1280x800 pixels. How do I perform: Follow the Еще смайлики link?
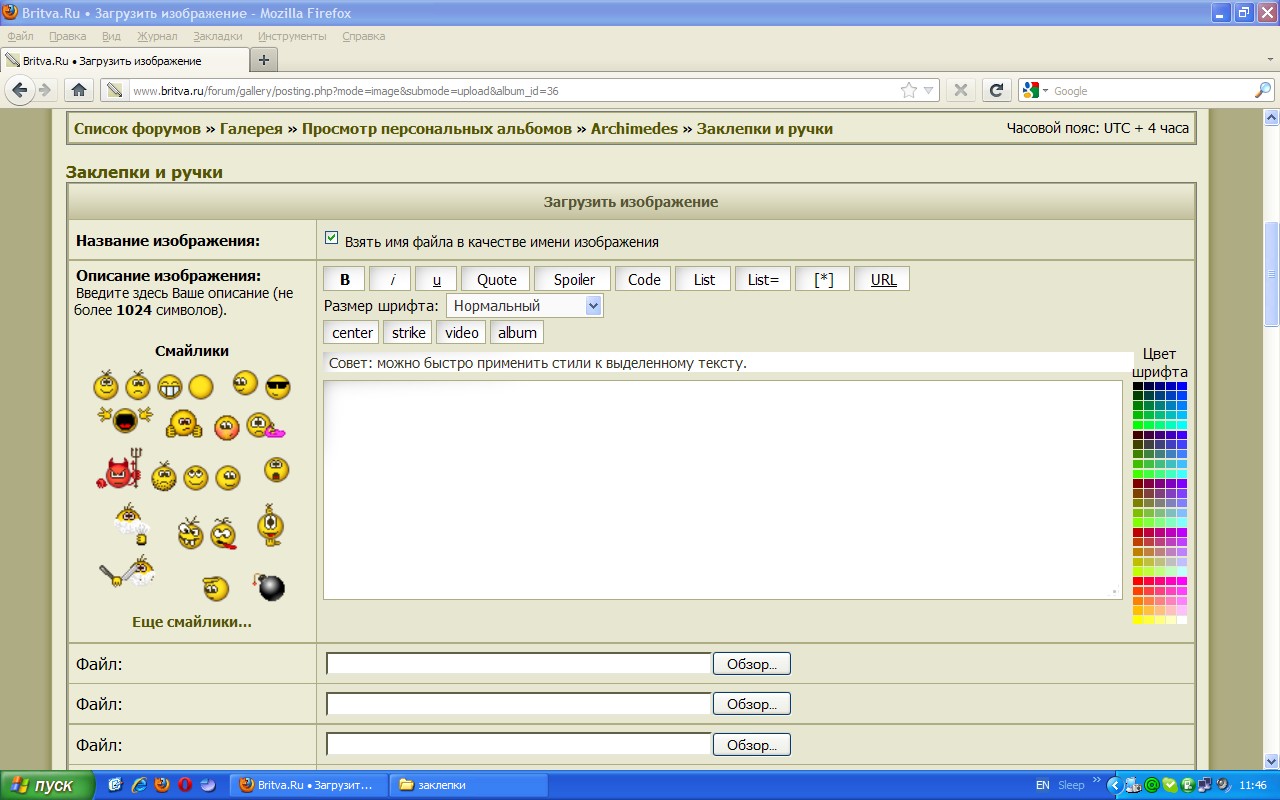coord(192,622)
